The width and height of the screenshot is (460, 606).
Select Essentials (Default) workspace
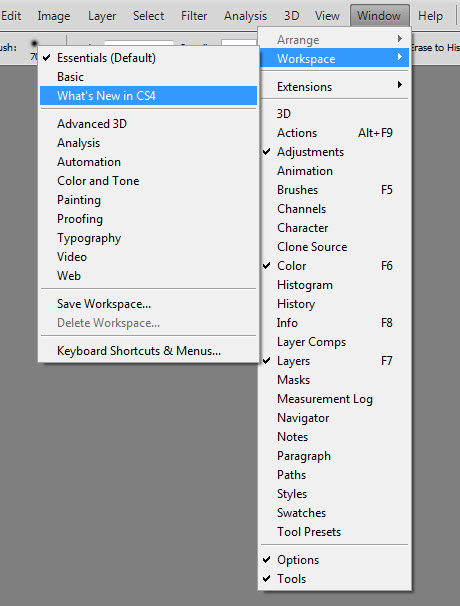(x=148, y=58)
